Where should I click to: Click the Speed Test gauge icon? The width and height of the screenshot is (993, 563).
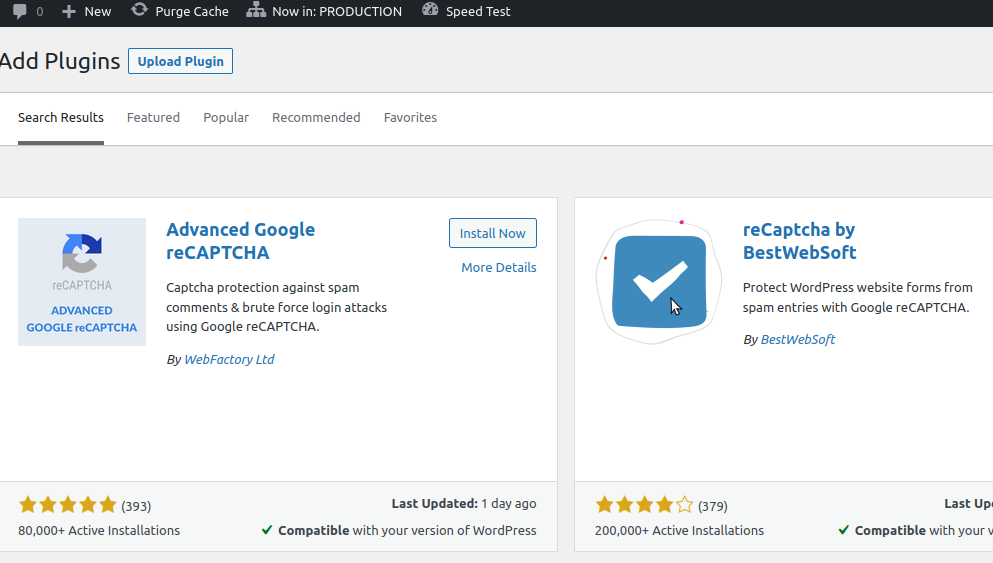430,10
